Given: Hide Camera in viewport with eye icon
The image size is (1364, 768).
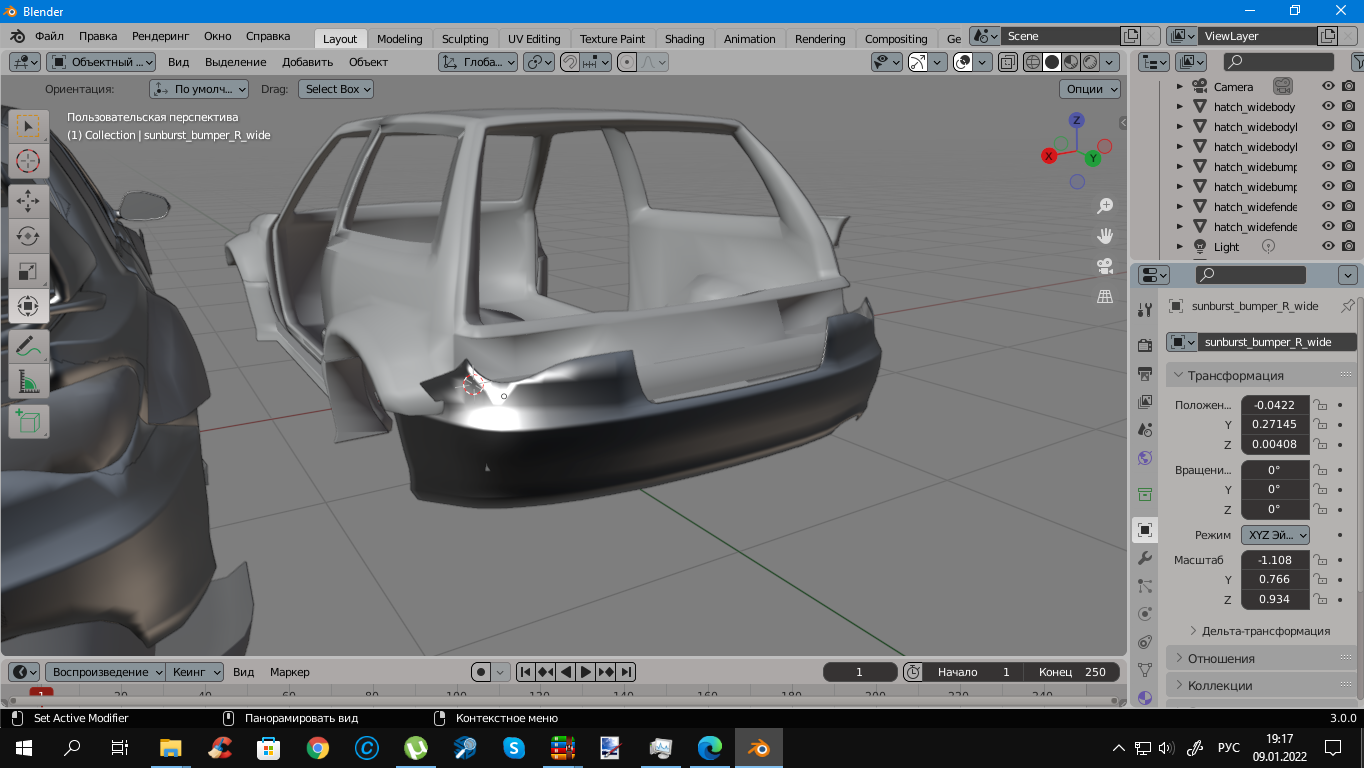Looking at the screenshot, I should tap(1329, 87).
